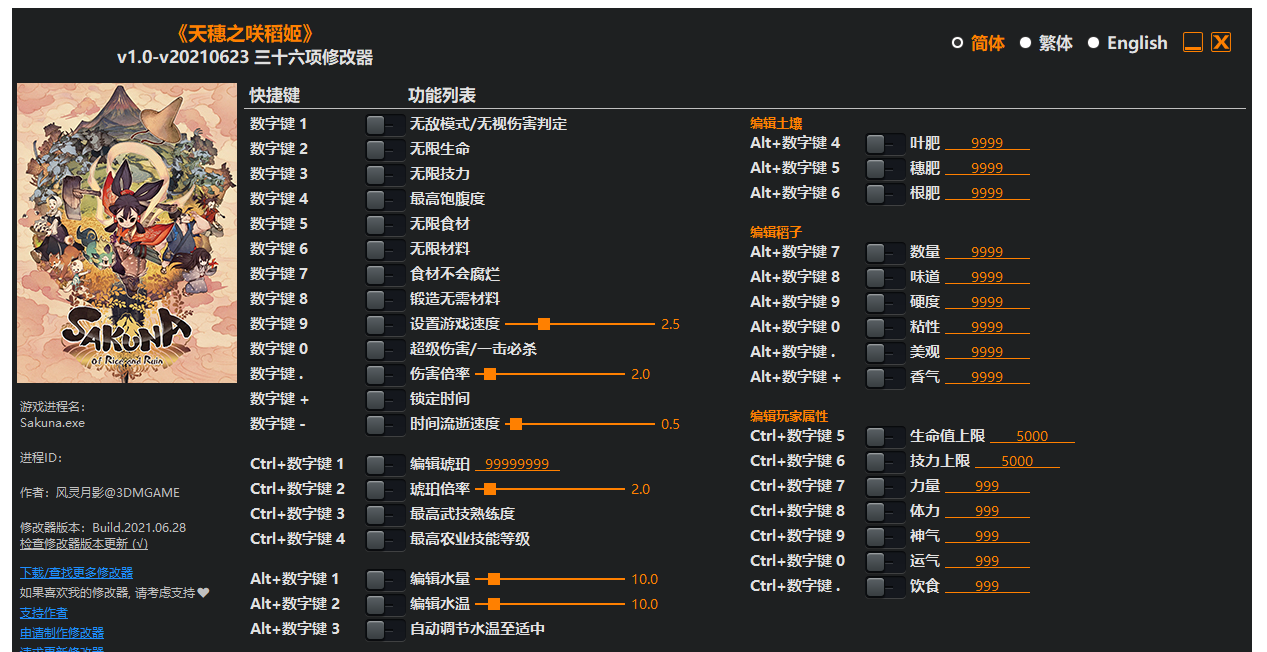Viewport: 1267px width, 652px height.
Task: Enable 硬度 toggle
Action: pyautogui.click(x=885, y=302)
